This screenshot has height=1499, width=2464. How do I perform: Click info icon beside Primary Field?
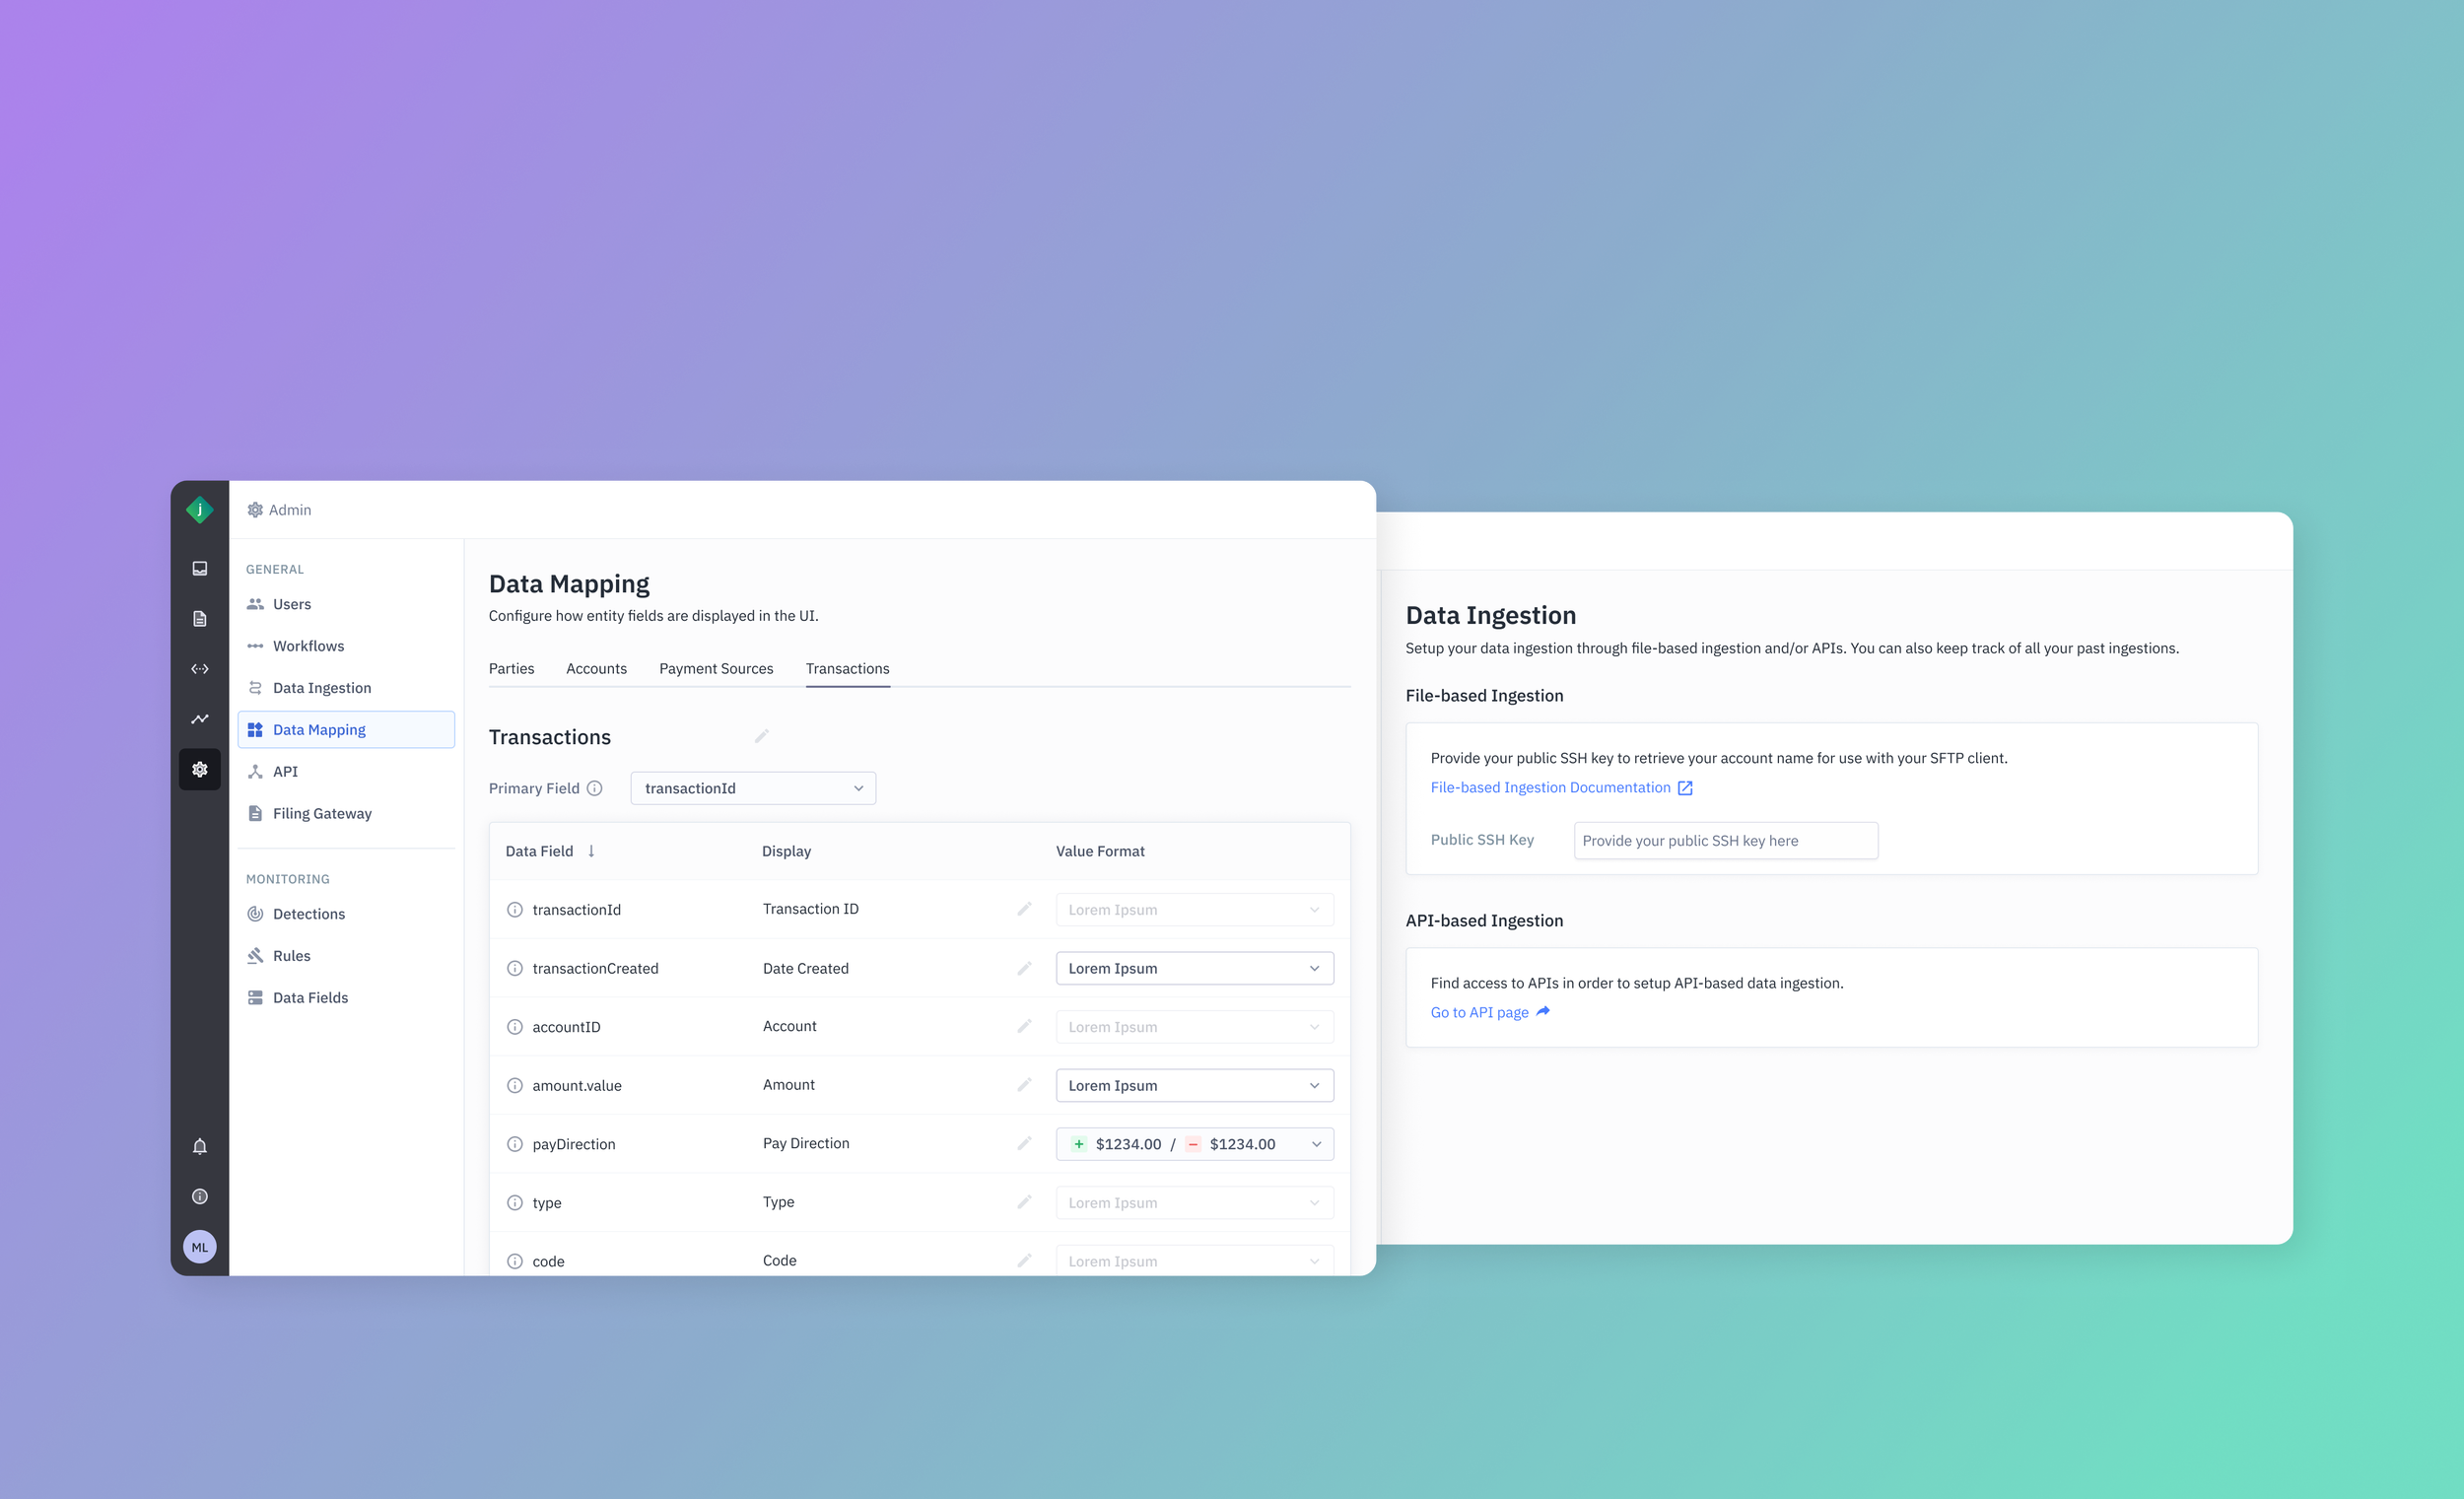(595, 788)
